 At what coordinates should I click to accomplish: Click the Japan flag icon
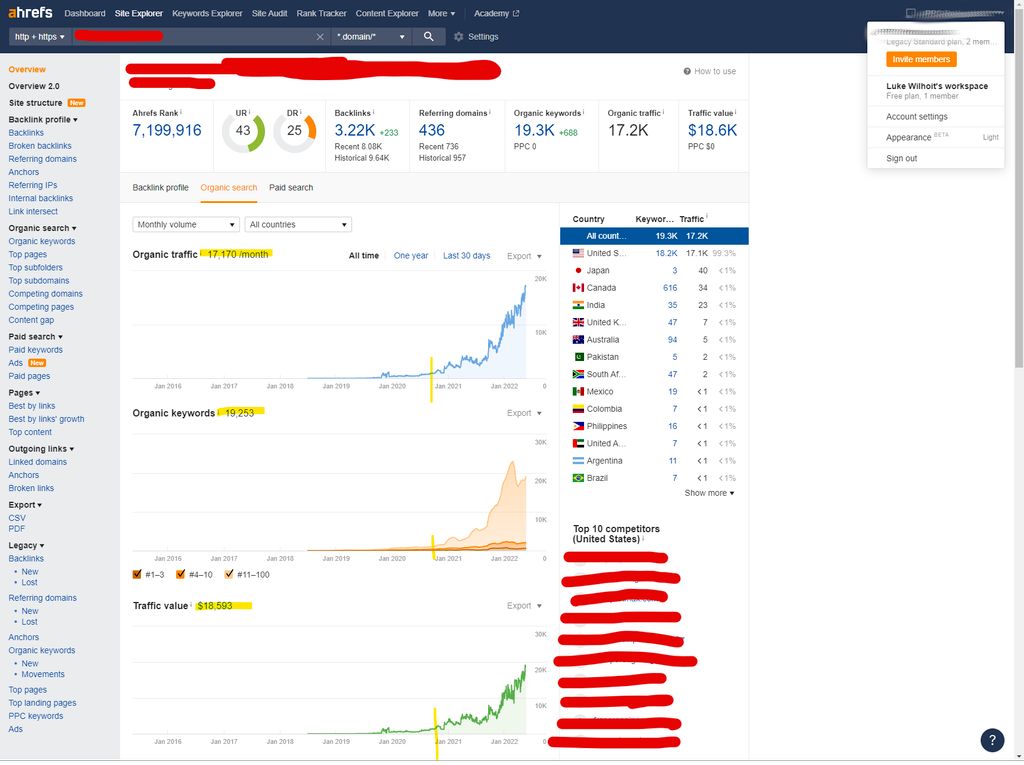pos(578,270)
